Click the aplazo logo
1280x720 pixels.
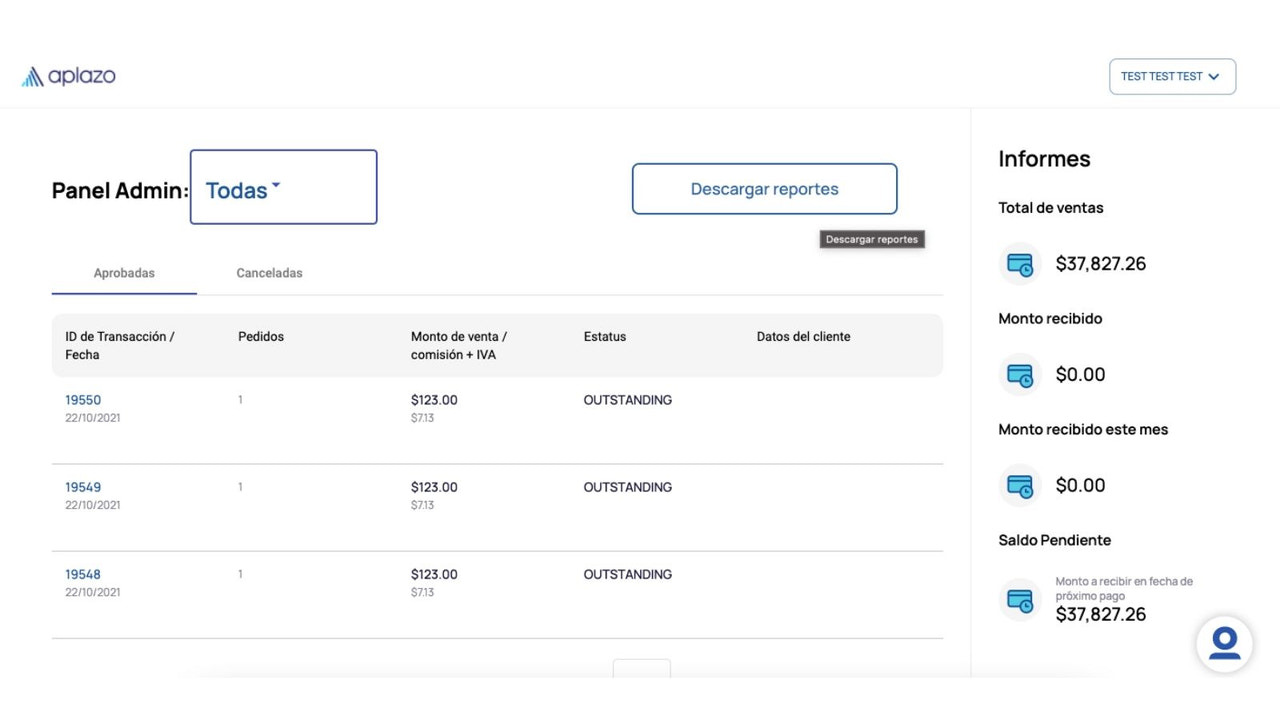[68, 76]
